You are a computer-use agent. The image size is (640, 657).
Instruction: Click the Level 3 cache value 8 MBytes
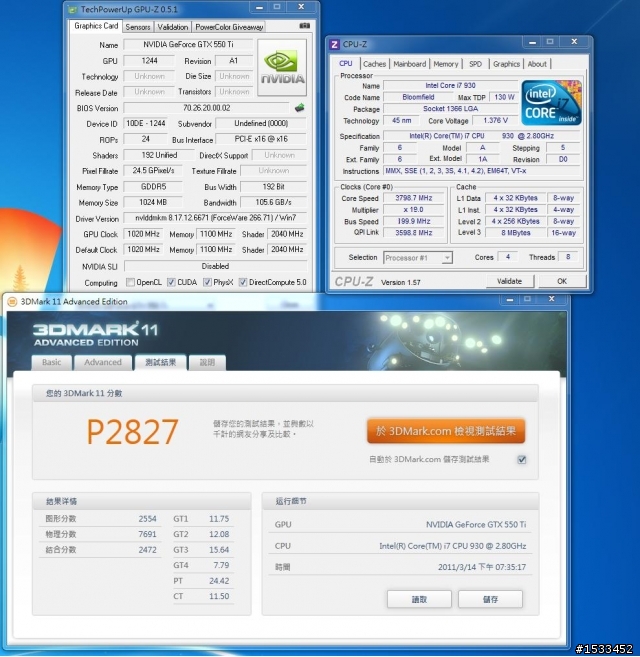click(516, 233)
